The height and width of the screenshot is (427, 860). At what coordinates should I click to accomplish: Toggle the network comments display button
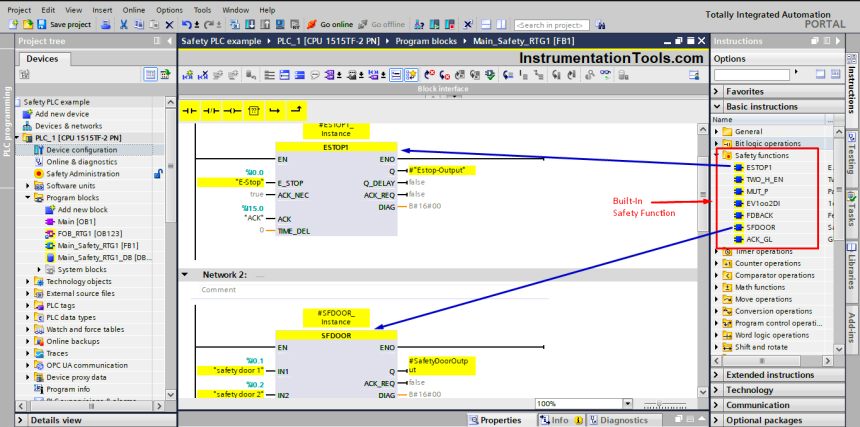tap(395, 75)
